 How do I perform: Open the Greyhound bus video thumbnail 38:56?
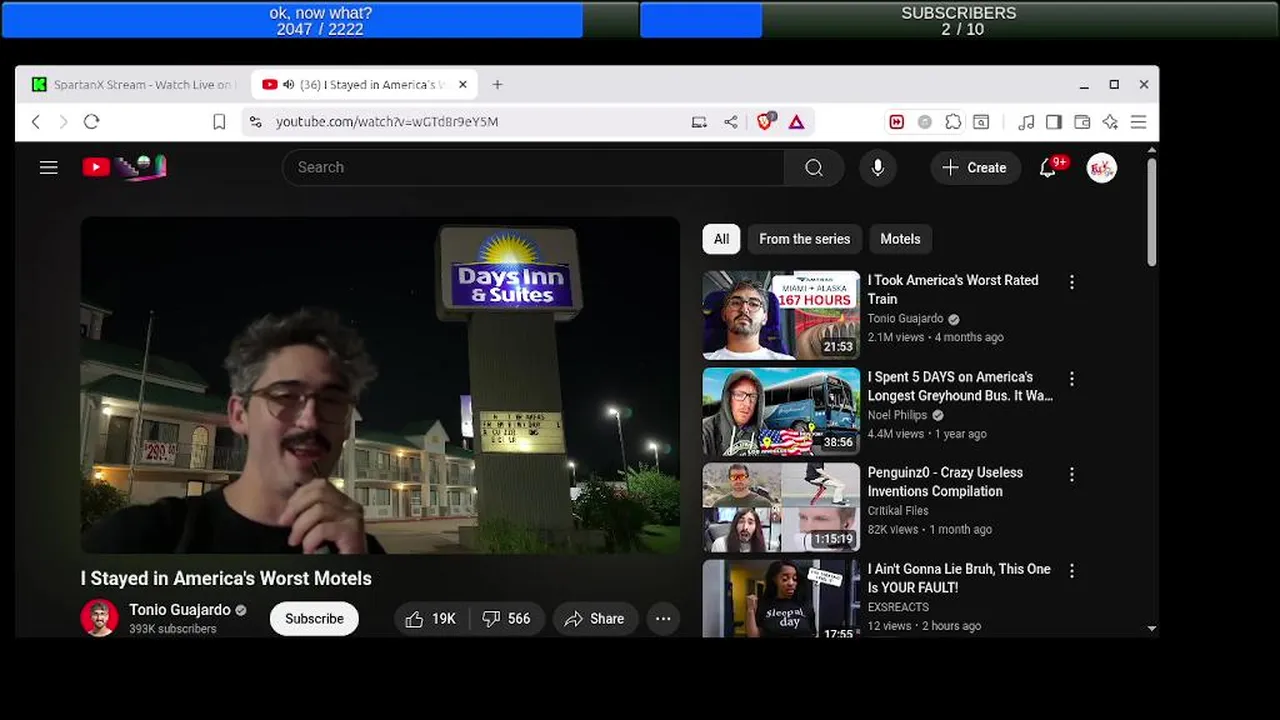pyautogui.click(x=781, y=412)
